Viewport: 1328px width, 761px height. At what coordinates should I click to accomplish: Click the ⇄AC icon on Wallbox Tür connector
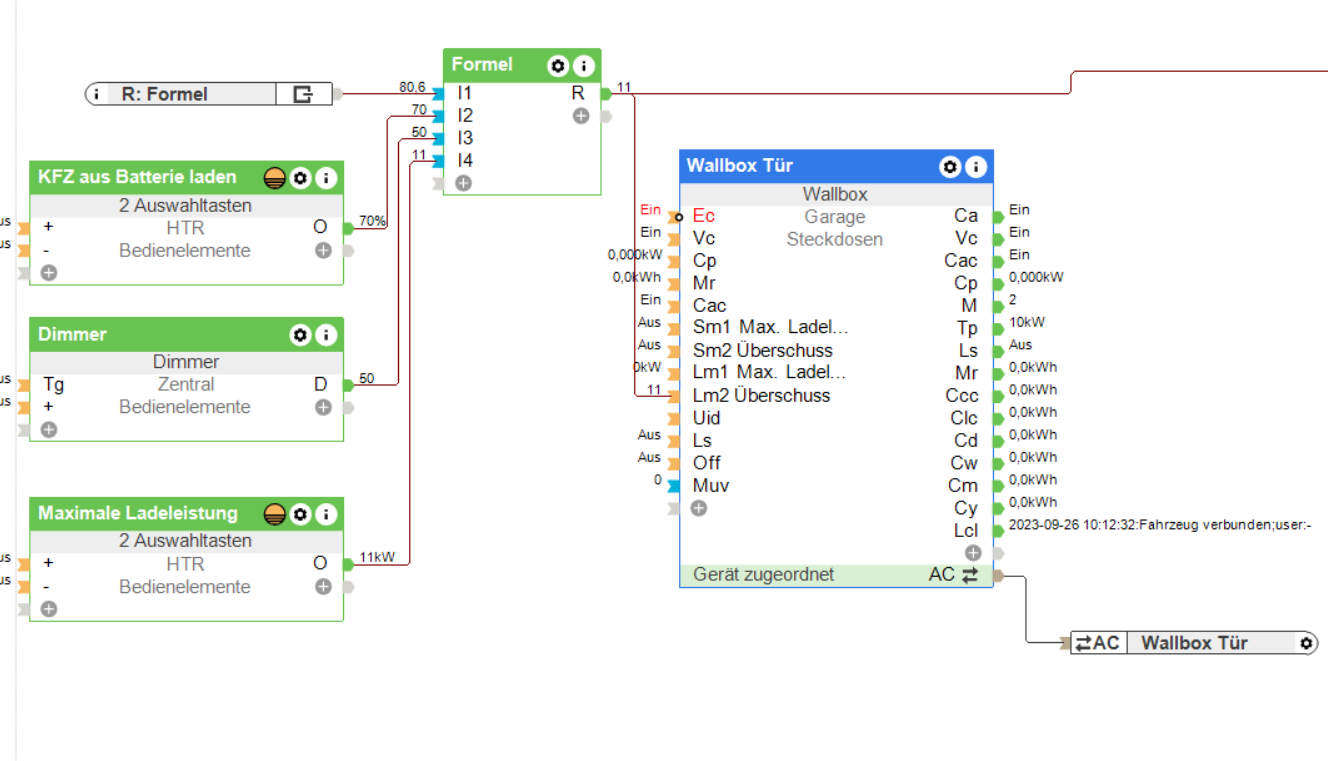point(1098,643)
